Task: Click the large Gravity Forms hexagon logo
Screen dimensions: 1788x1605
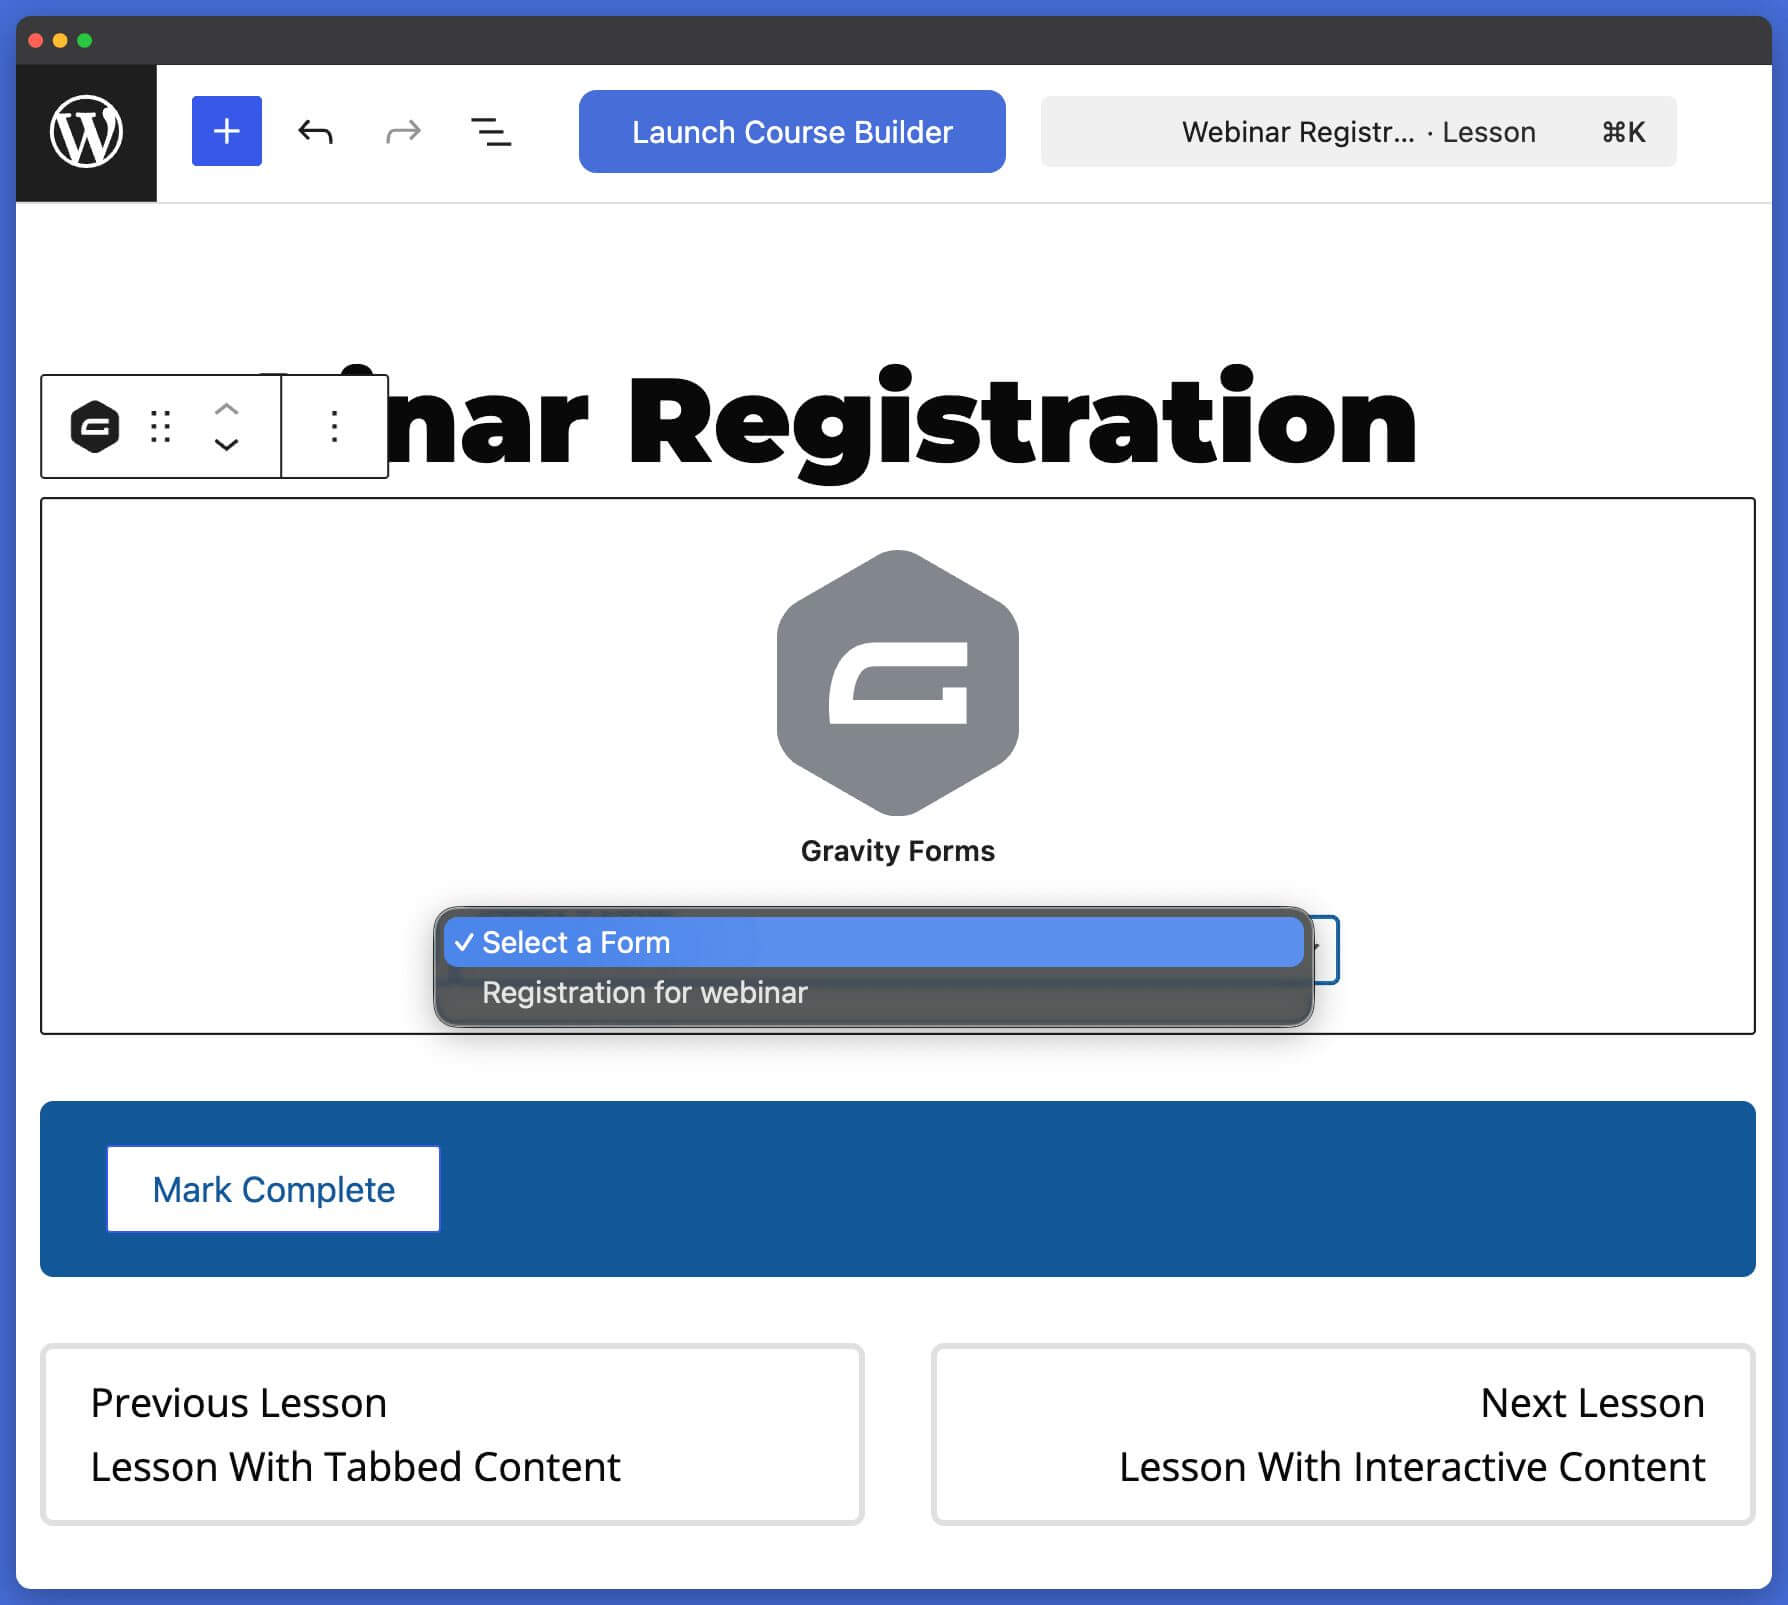Action: 897,683
